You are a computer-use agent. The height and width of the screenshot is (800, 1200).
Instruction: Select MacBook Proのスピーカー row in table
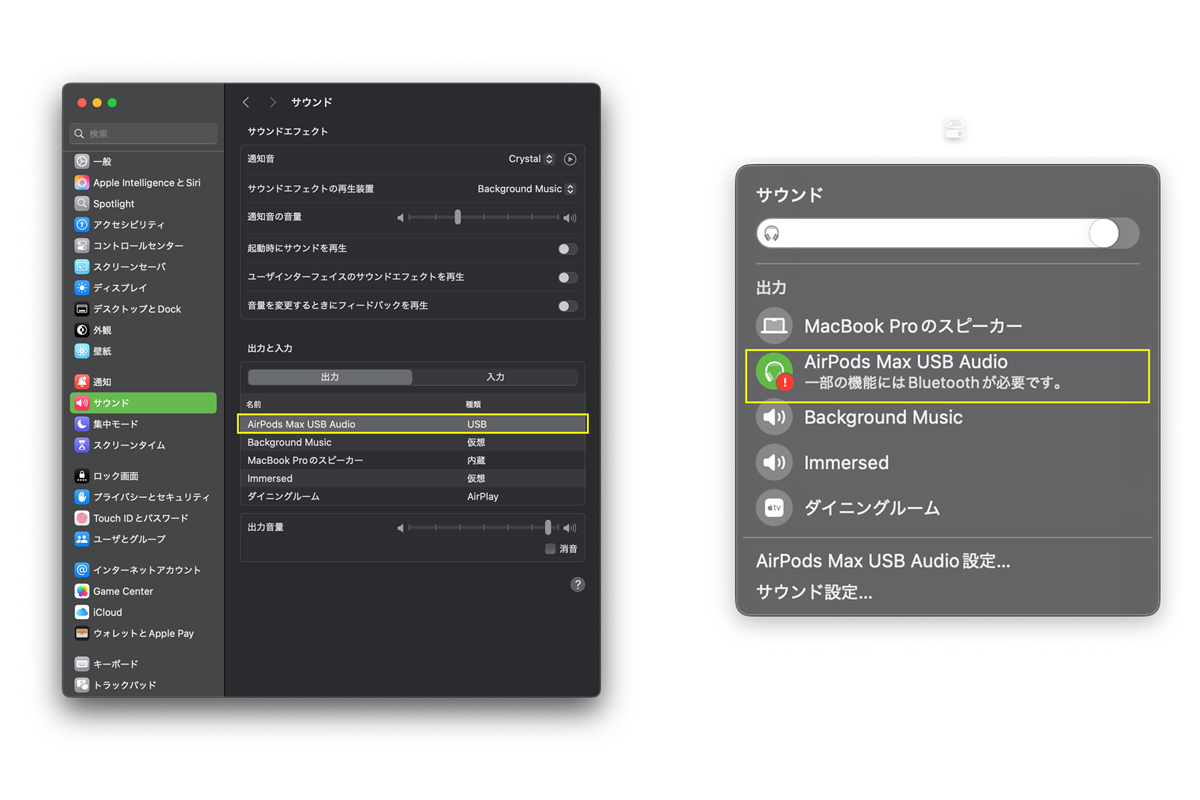pyautogui.click(x=413, y=460)
